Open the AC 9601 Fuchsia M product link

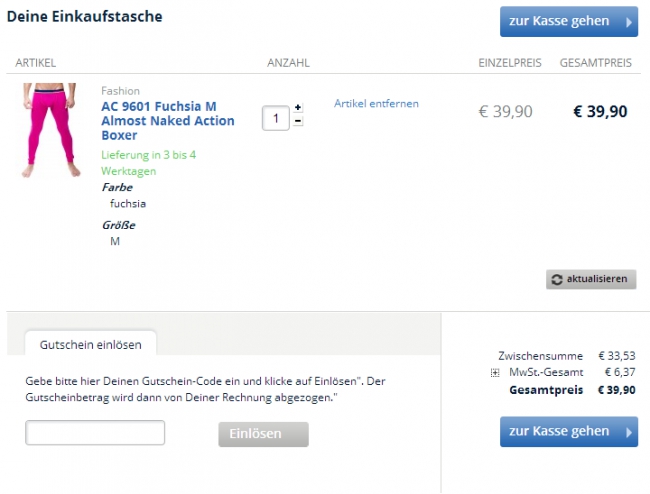[168, 120]
